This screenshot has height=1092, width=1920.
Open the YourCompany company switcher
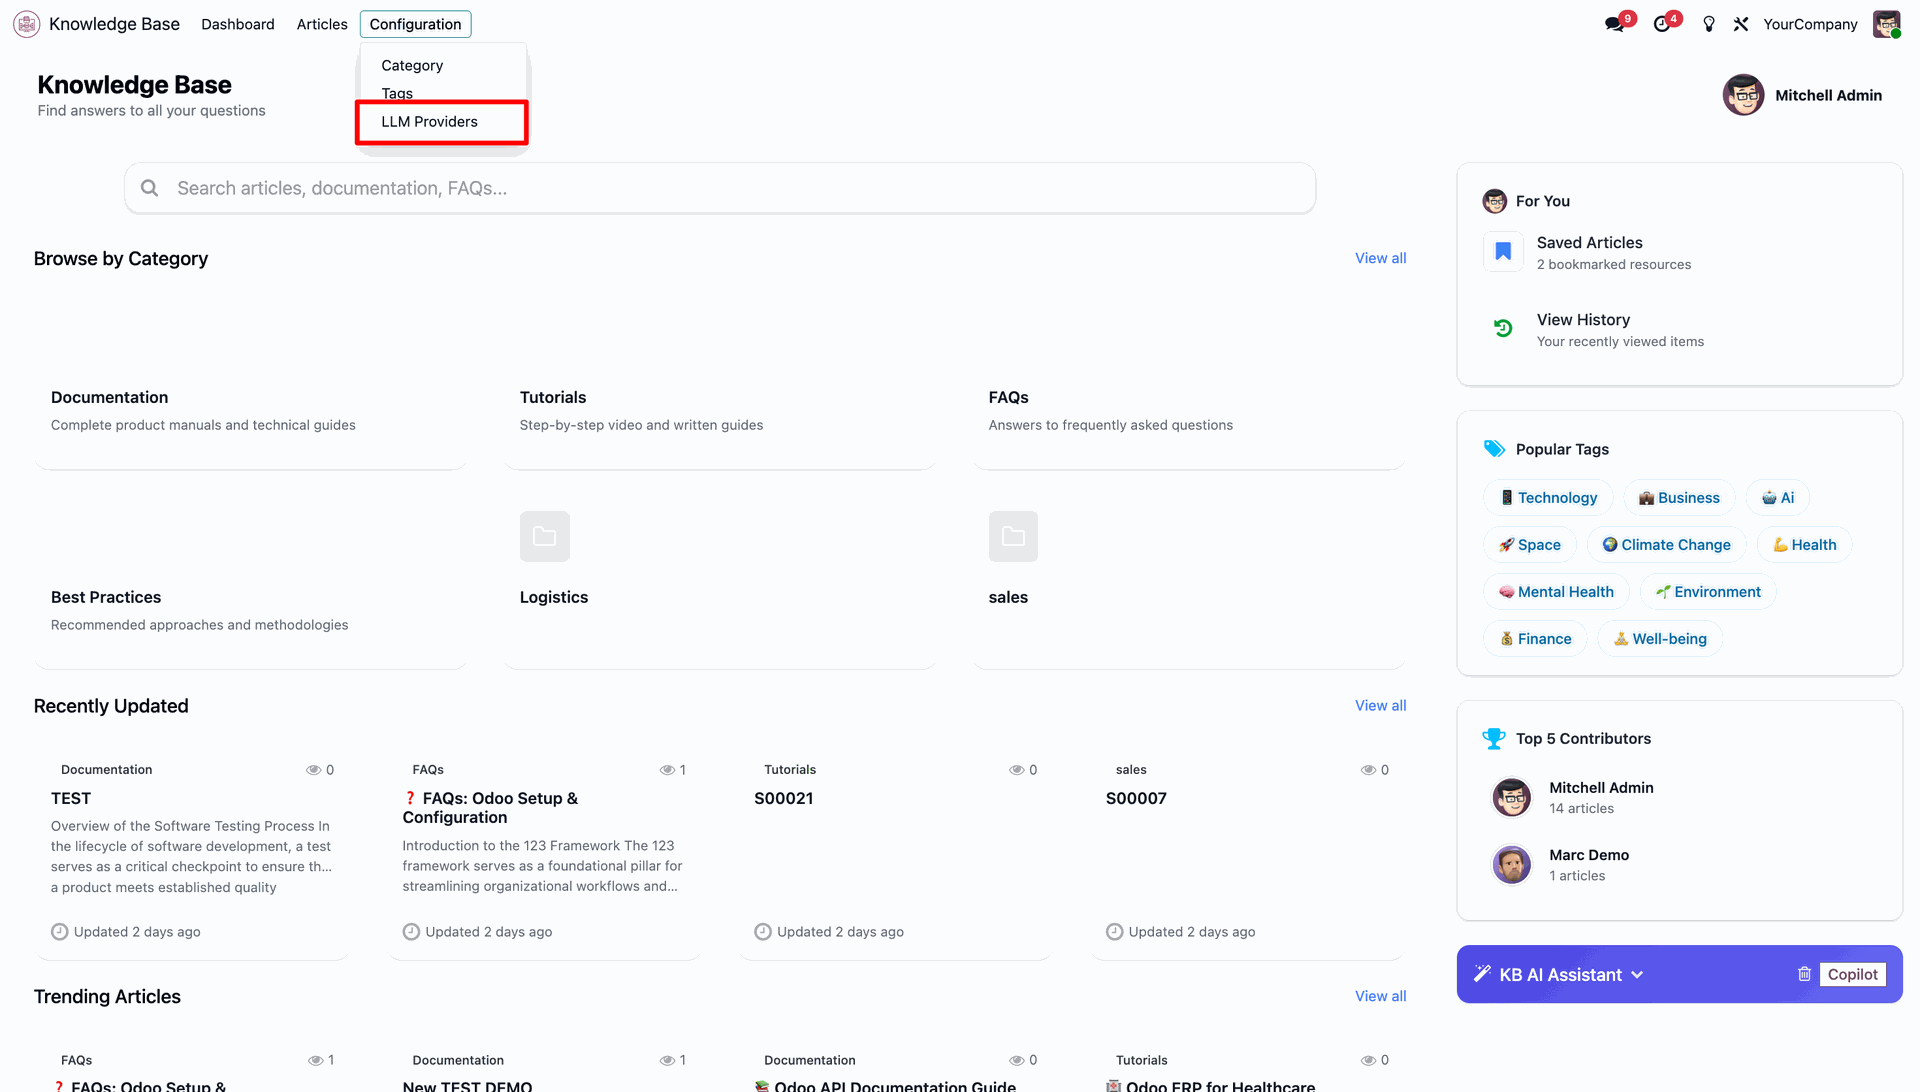(x=1810, y=24)
